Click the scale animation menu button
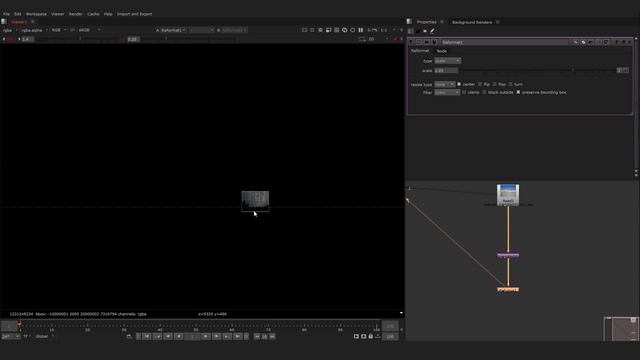The height and width of the screenshot is (360, 640). point(626,71)
